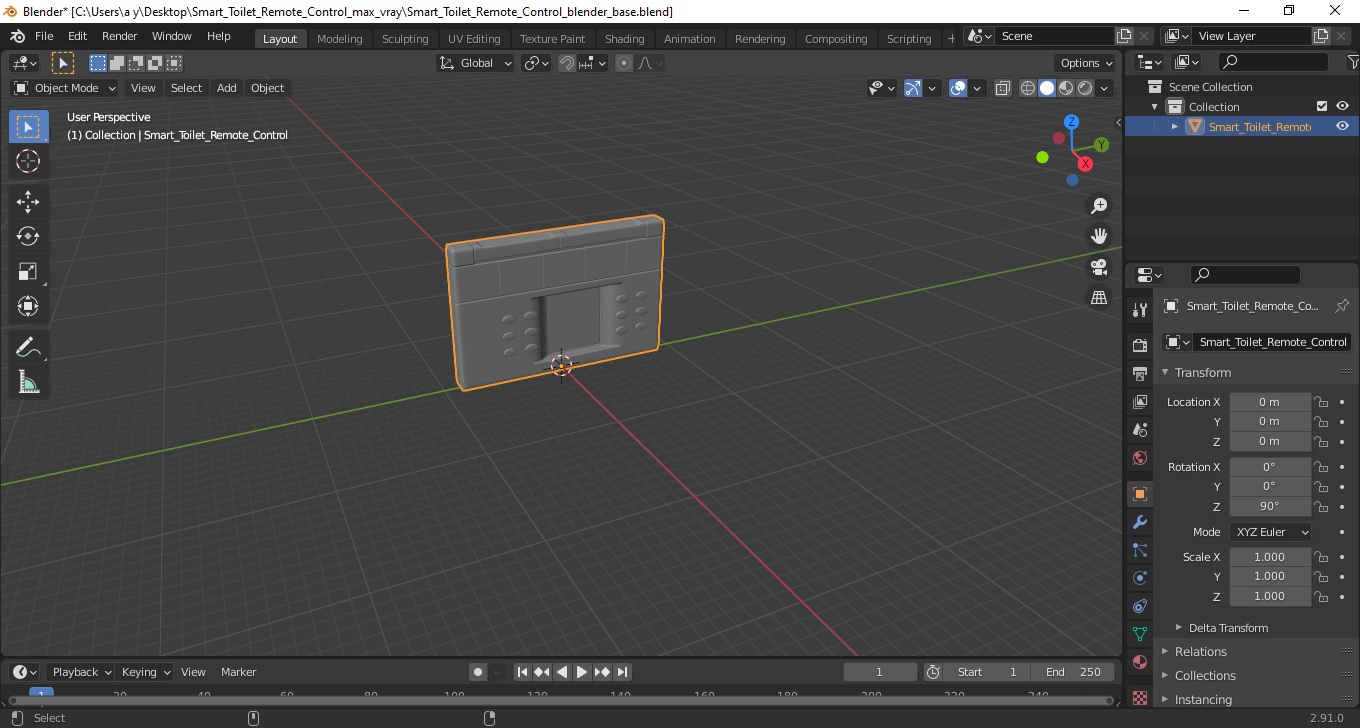Jump to the timeline end frame
The width and height of the screenshot is (1360, 728).
pos(622,672)
